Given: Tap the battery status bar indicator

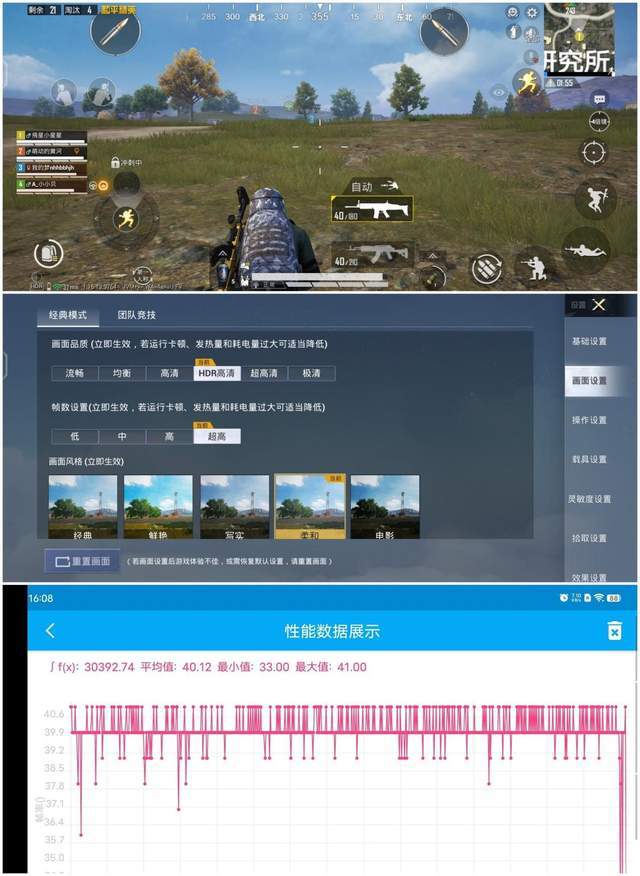Looking at the screenshot, I should coord(614,598).
